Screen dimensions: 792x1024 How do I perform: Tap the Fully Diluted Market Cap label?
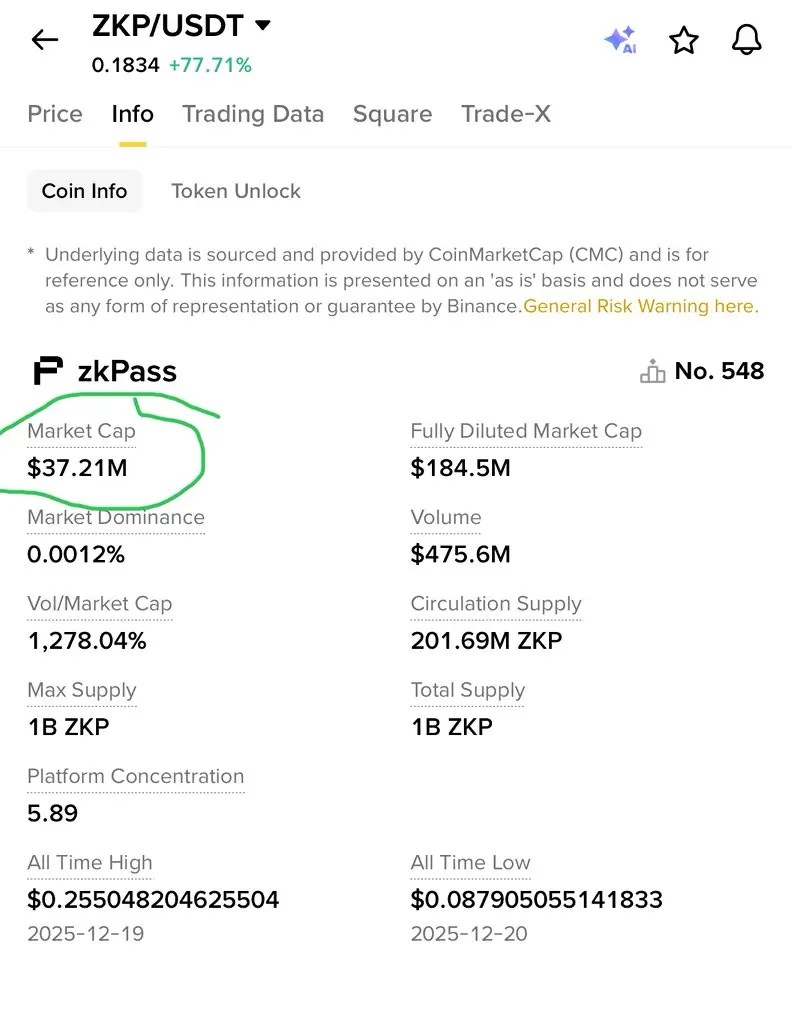[x=526, y=431]
